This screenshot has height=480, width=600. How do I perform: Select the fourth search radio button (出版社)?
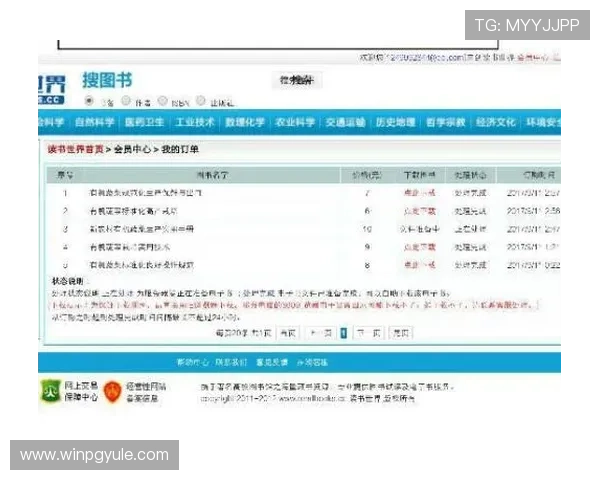[201, 101]
